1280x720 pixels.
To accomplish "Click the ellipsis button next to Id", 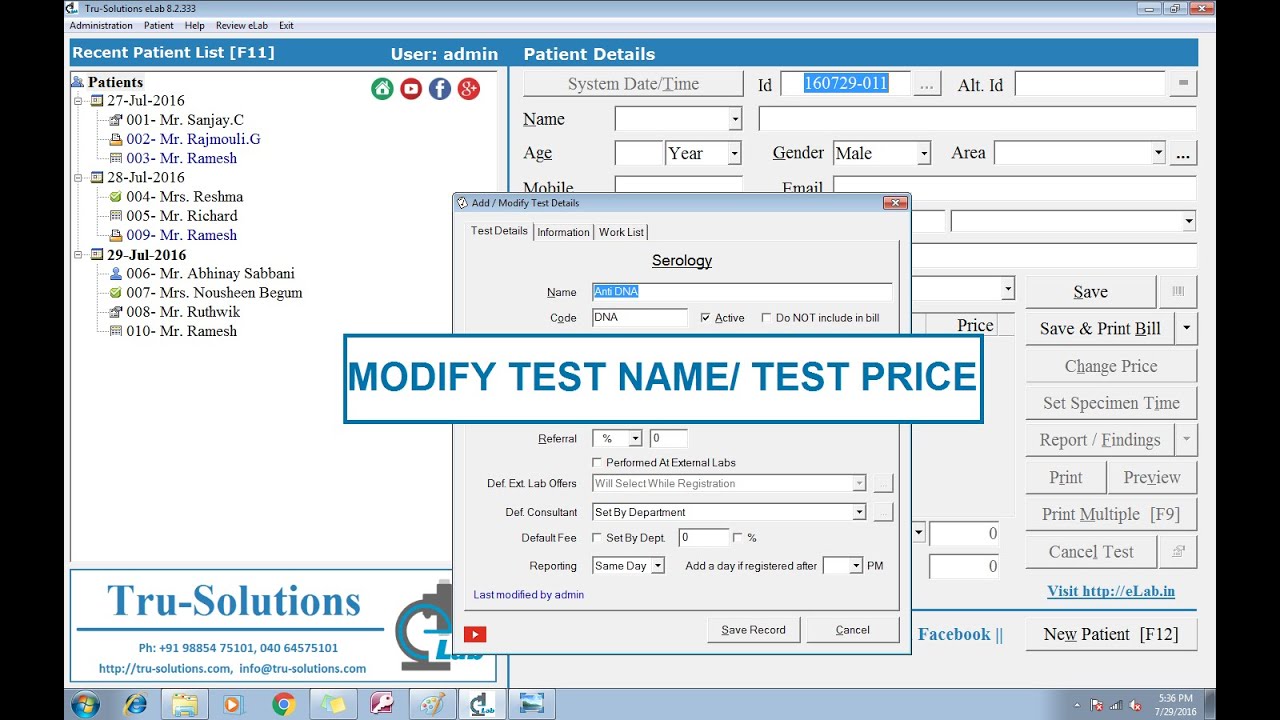I will pyautogui.click(x=927, y=85).
